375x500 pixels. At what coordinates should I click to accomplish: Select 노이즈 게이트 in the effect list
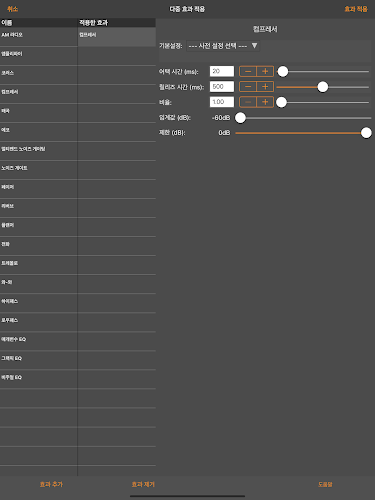39,170
